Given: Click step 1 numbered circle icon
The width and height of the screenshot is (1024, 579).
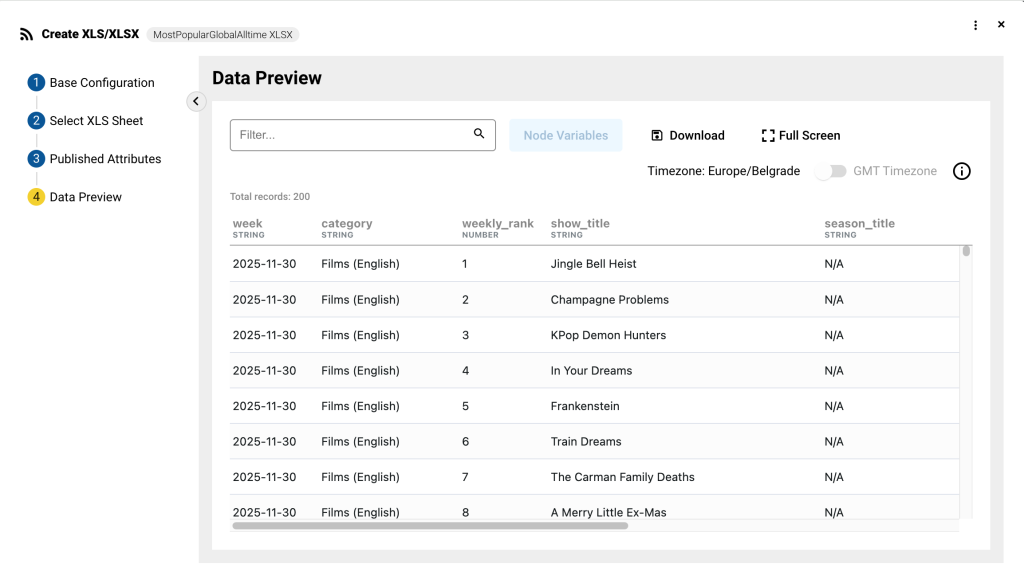Looking at the screenshot, I should click(x=36, y=83).
